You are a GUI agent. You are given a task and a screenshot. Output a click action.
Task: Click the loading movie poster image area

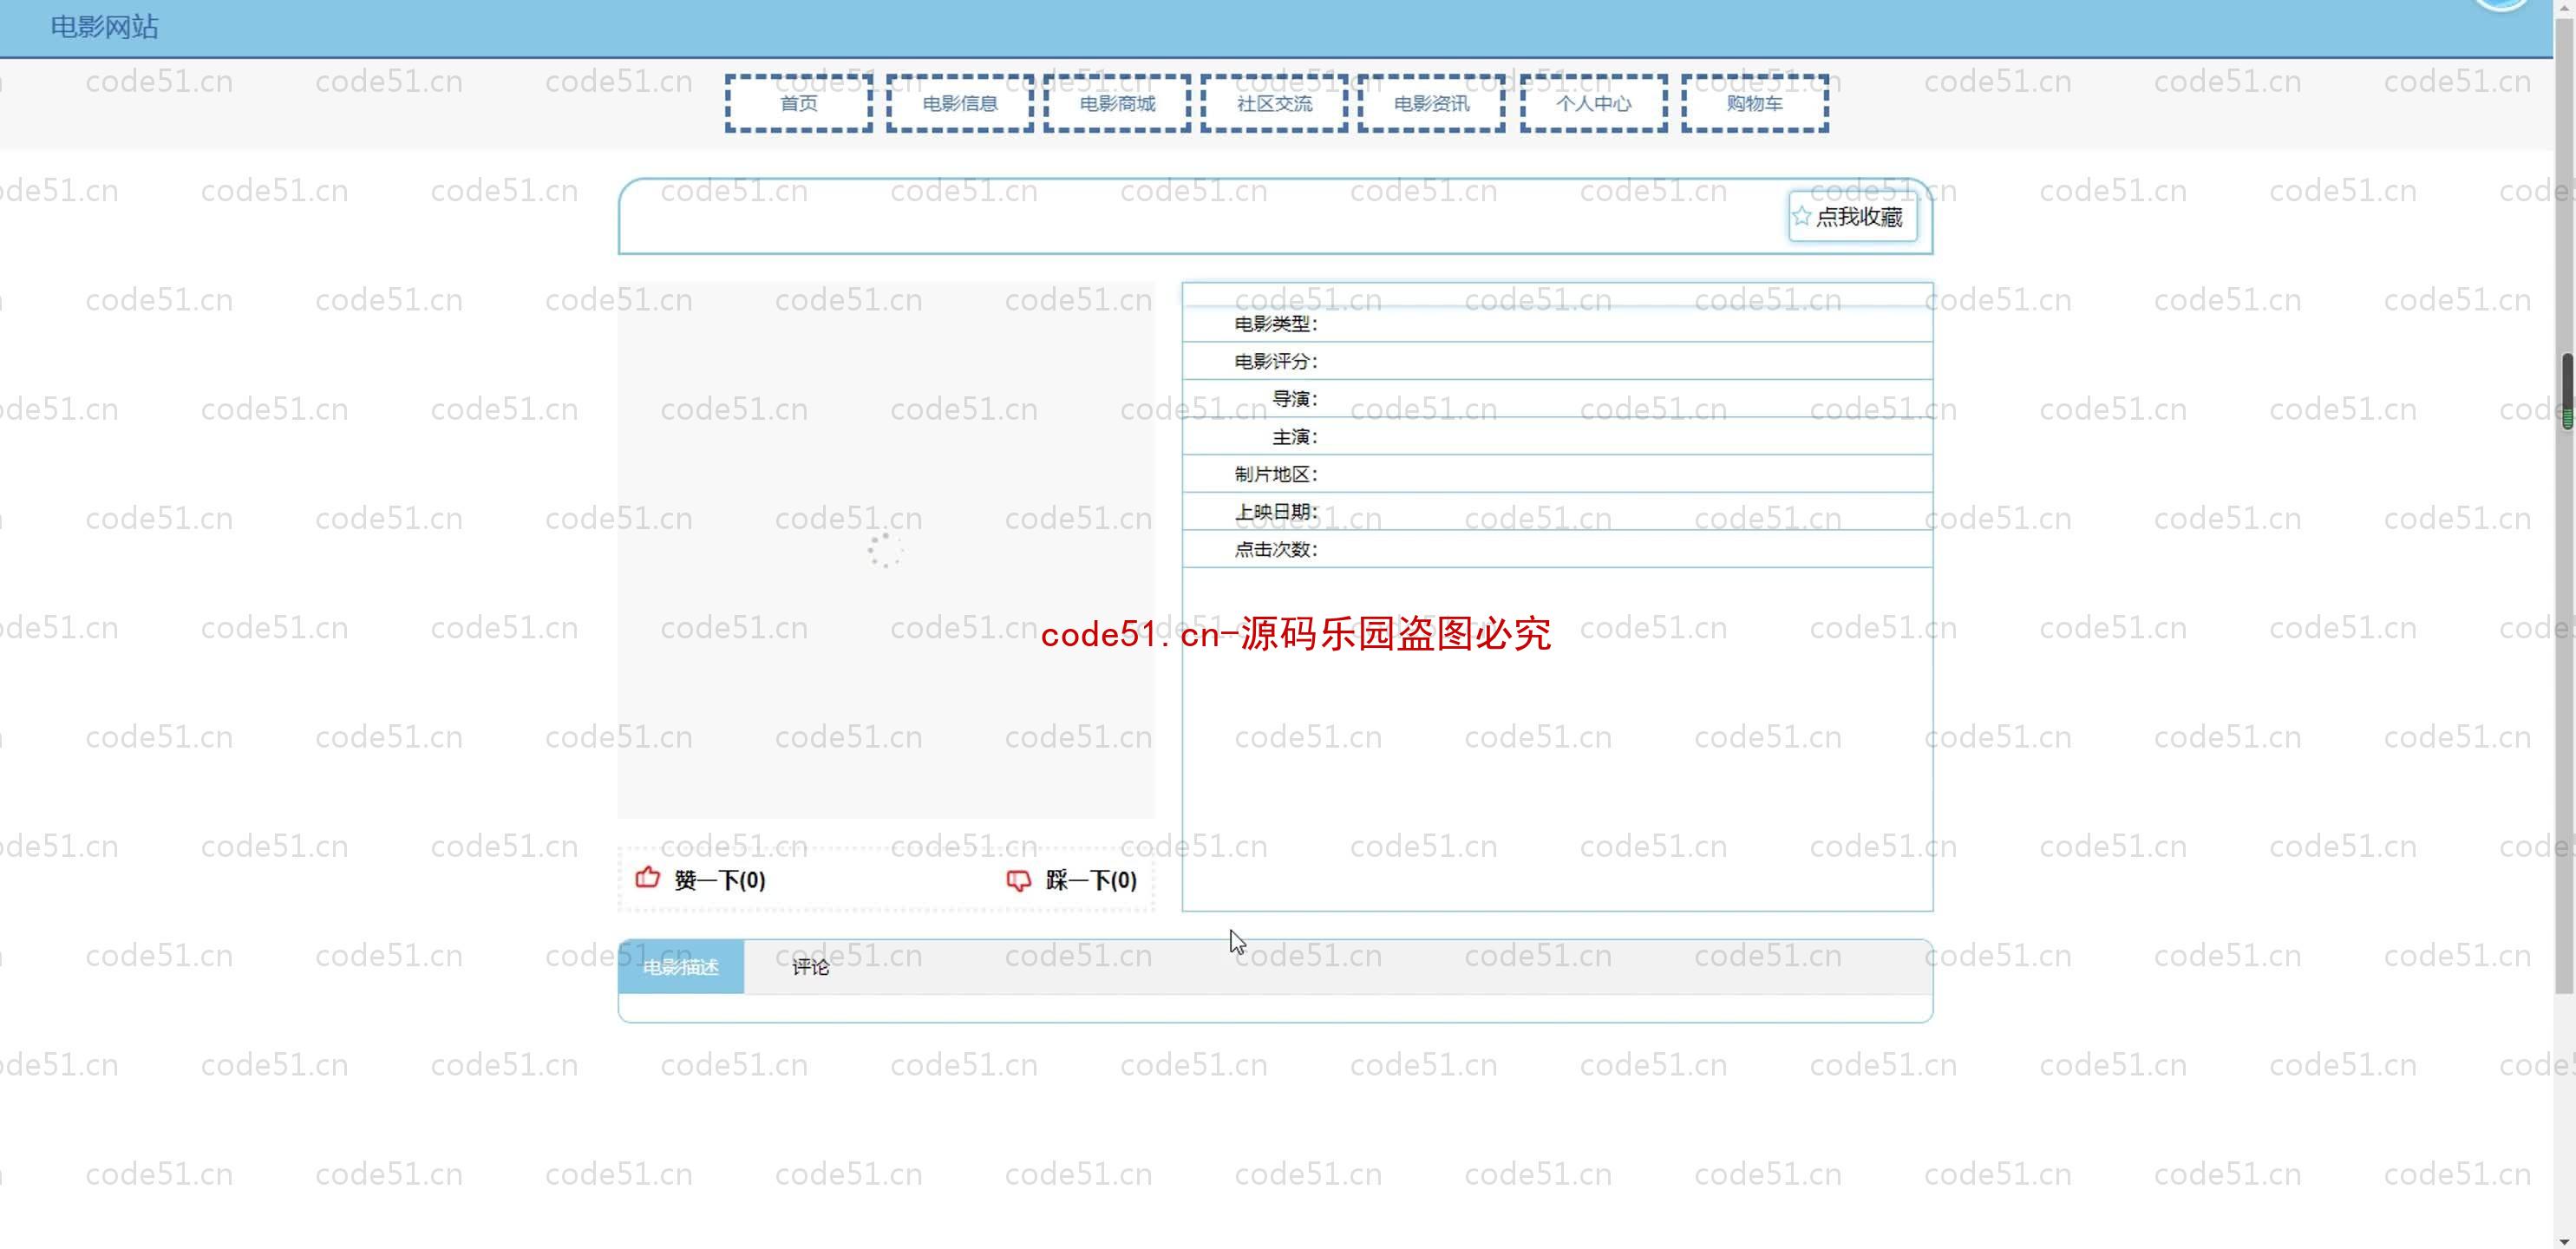click(x=885, y=550)
